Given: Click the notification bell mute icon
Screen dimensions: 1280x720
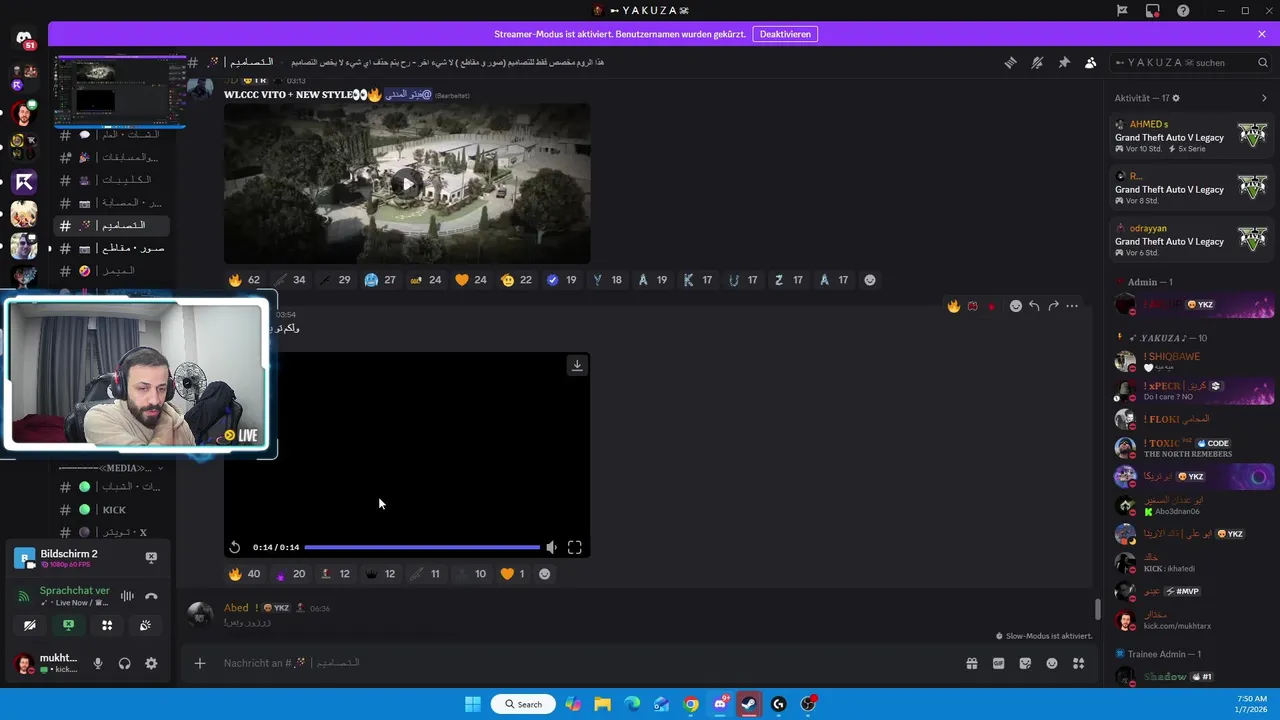Looking at the screenshot, I should click(1037, 62).
